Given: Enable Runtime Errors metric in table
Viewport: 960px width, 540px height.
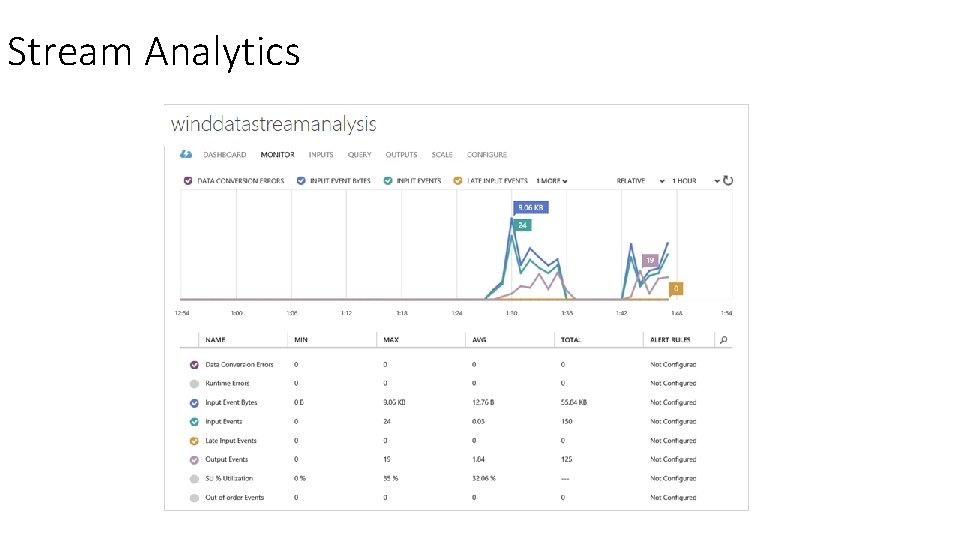Looking at the screenshot, I should (x=194, y=384).
